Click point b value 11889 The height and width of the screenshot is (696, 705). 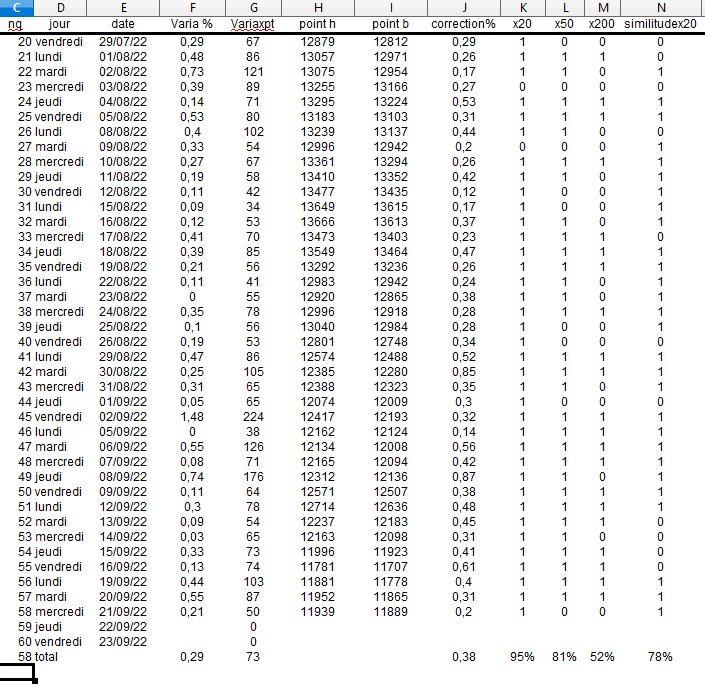pos(390,612)
